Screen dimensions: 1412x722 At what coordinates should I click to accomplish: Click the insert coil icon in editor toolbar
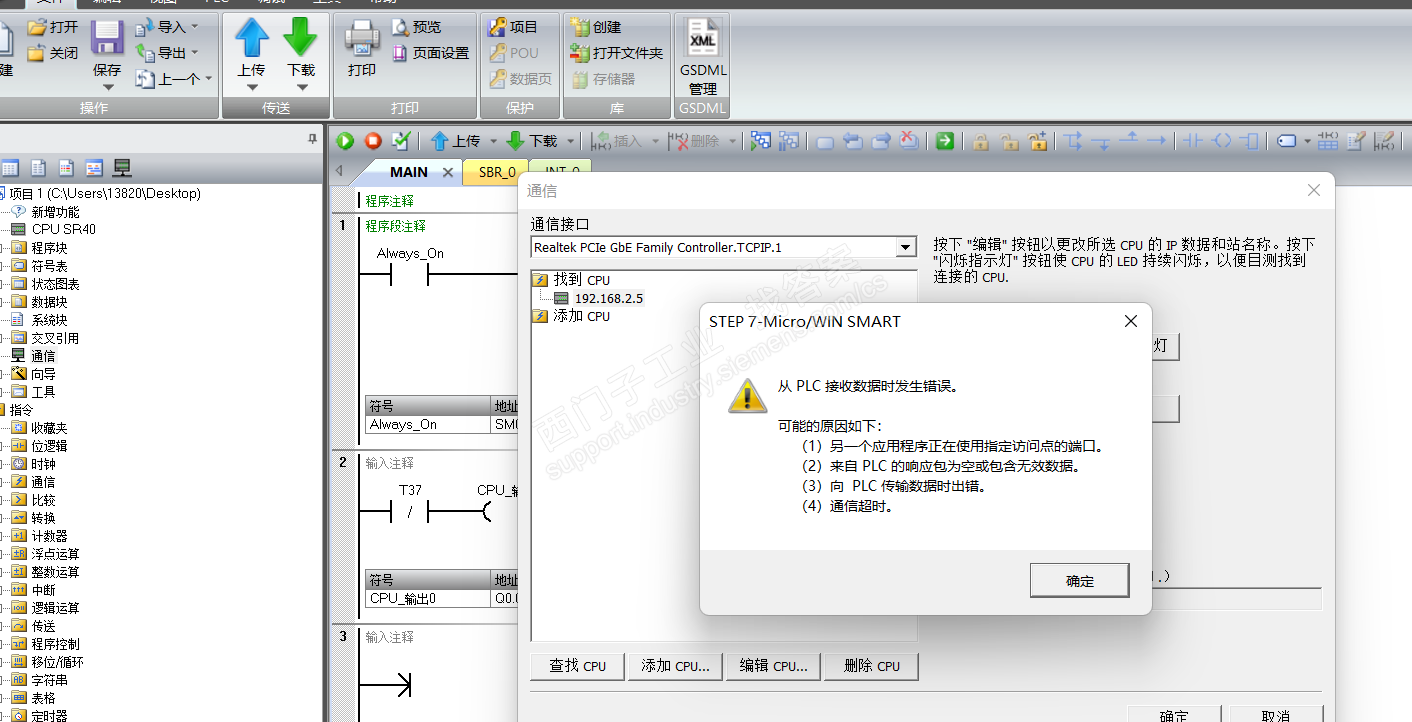(x=1221, y=141)
